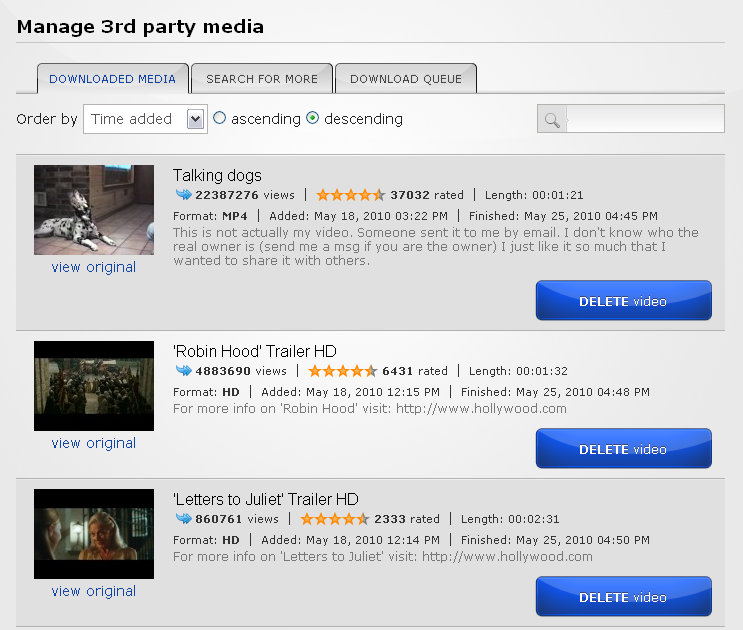Image resolution: width=743 pixels, height=630 pixels.
Task: Click the 'Robin Hood' Trailer HD title
Action: [255, 351]
